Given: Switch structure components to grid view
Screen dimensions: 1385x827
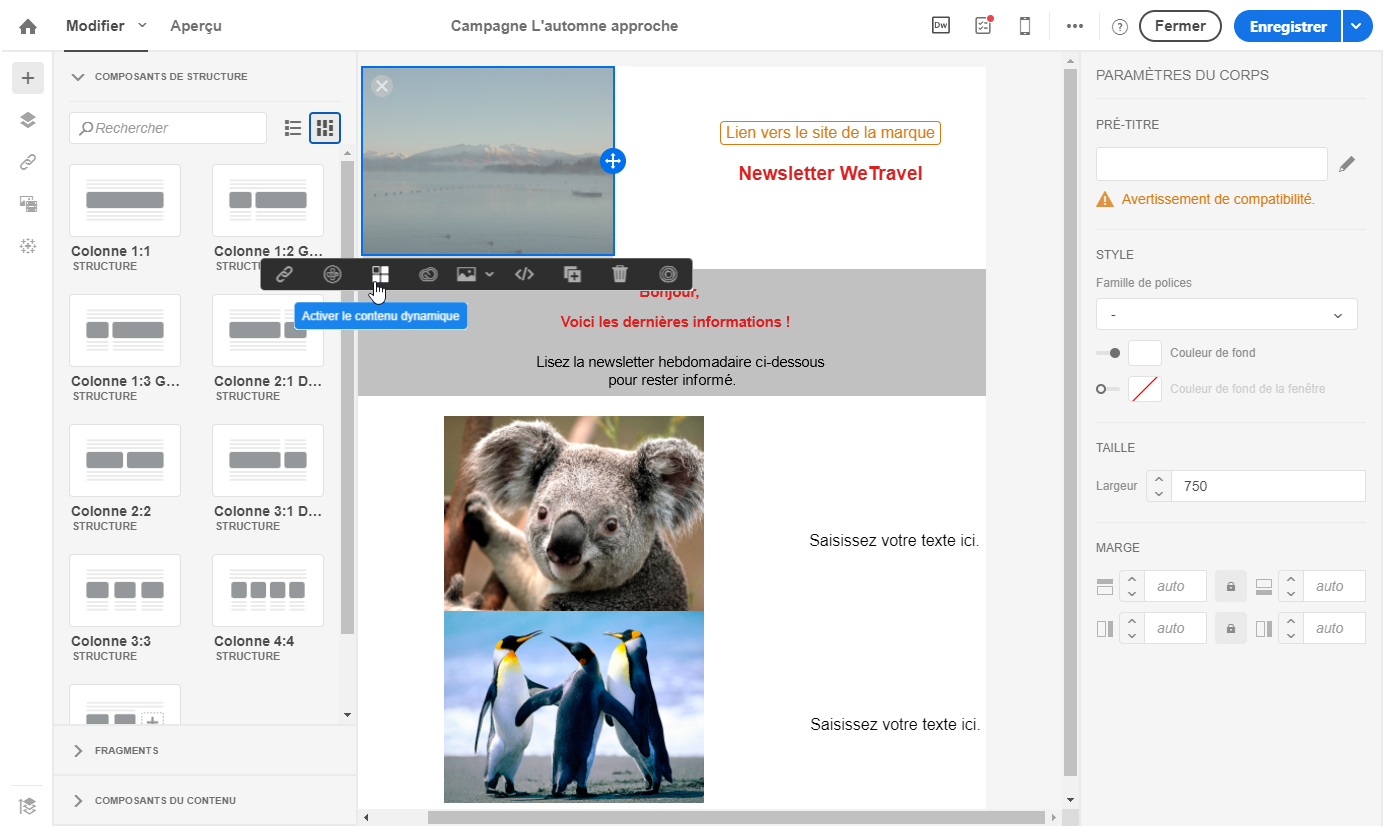Looking at the screenshot, I should click(325, 128).
